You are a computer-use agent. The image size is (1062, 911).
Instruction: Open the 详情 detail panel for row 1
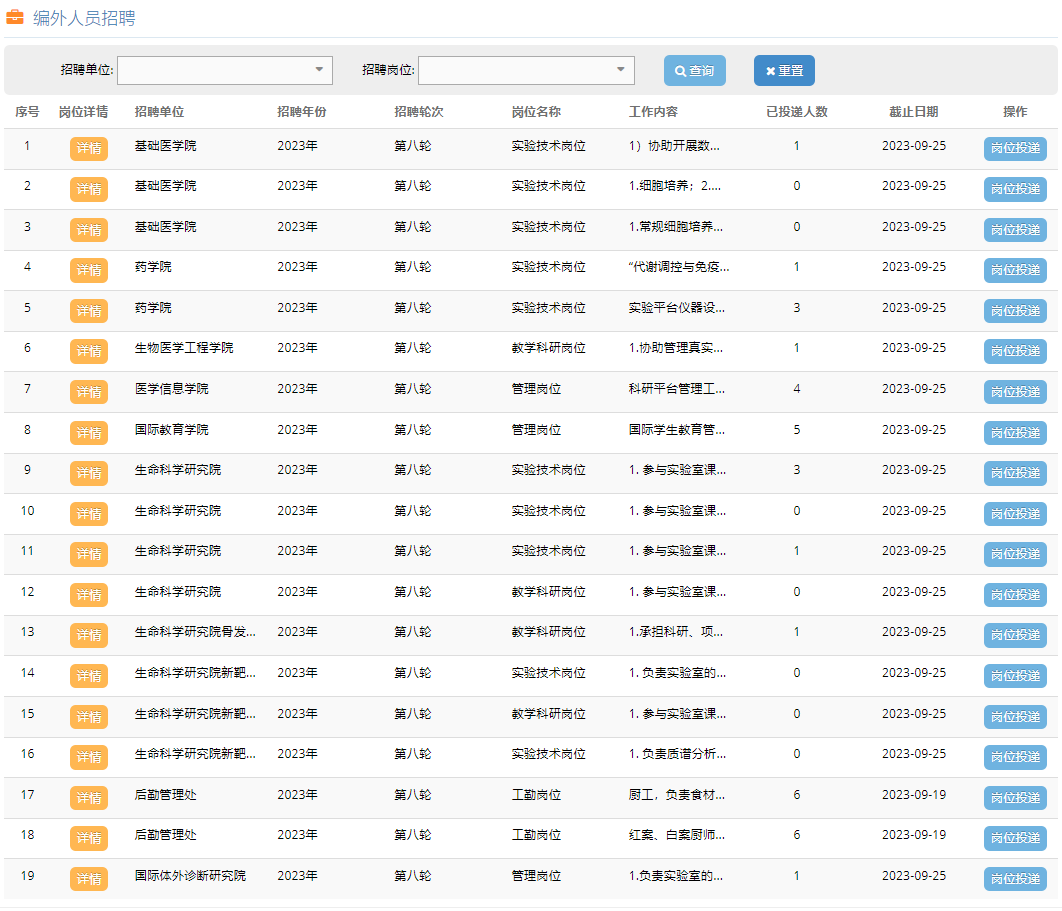click(x=86, y=148)
